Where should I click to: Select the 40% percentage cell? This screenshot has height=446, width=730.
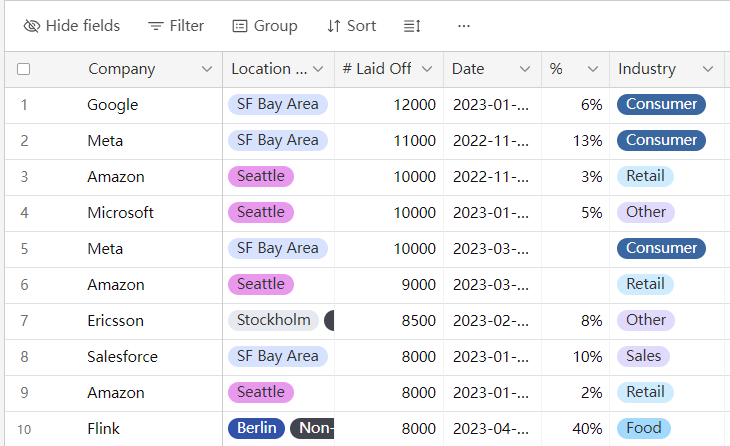575,429
